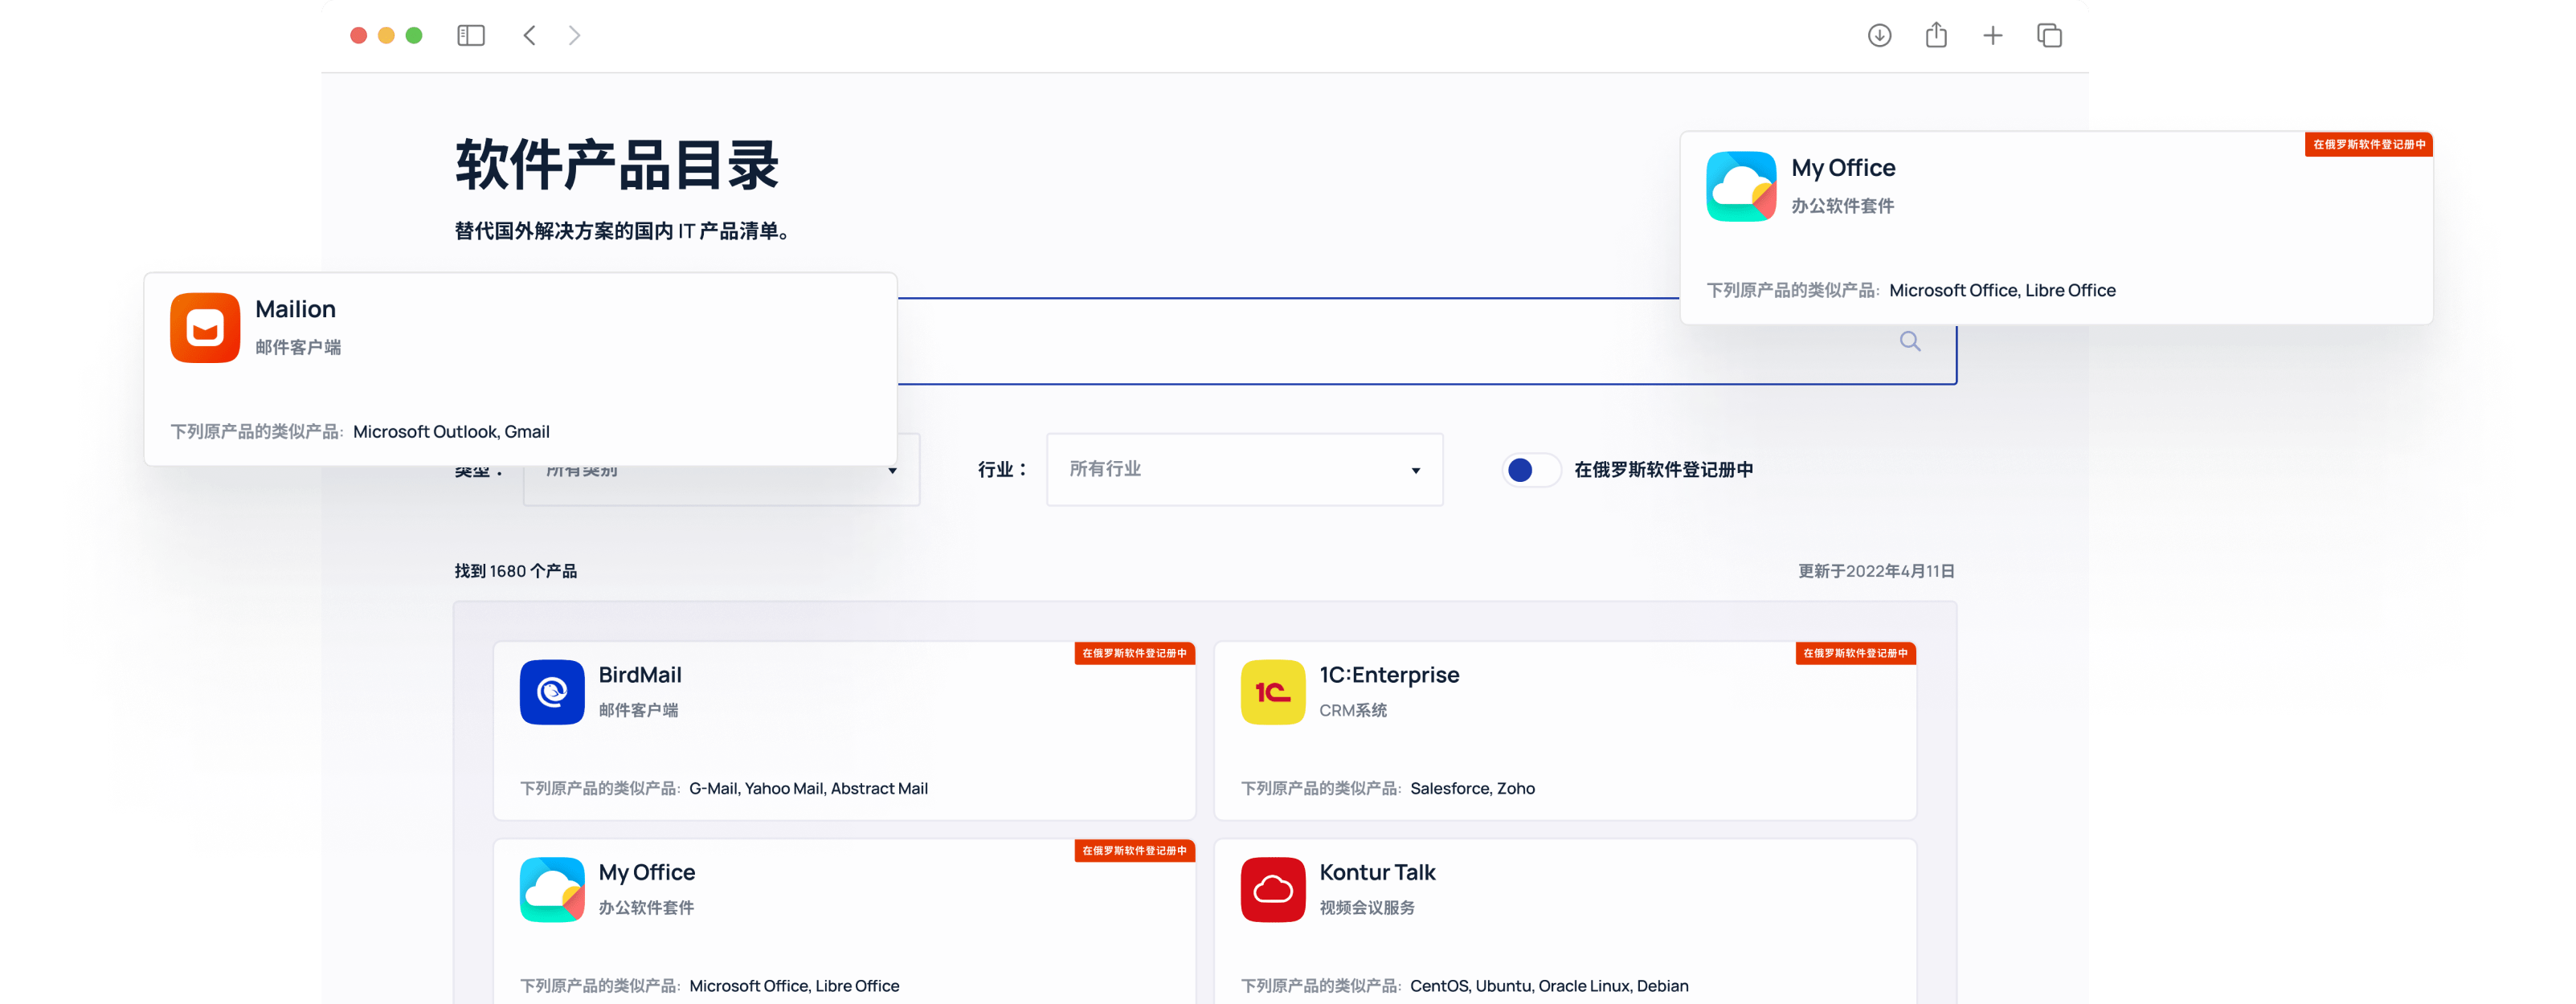Open the 1C:Enterprise product title
Screen dimensions: 2576x1004
tap(1389, 674)
